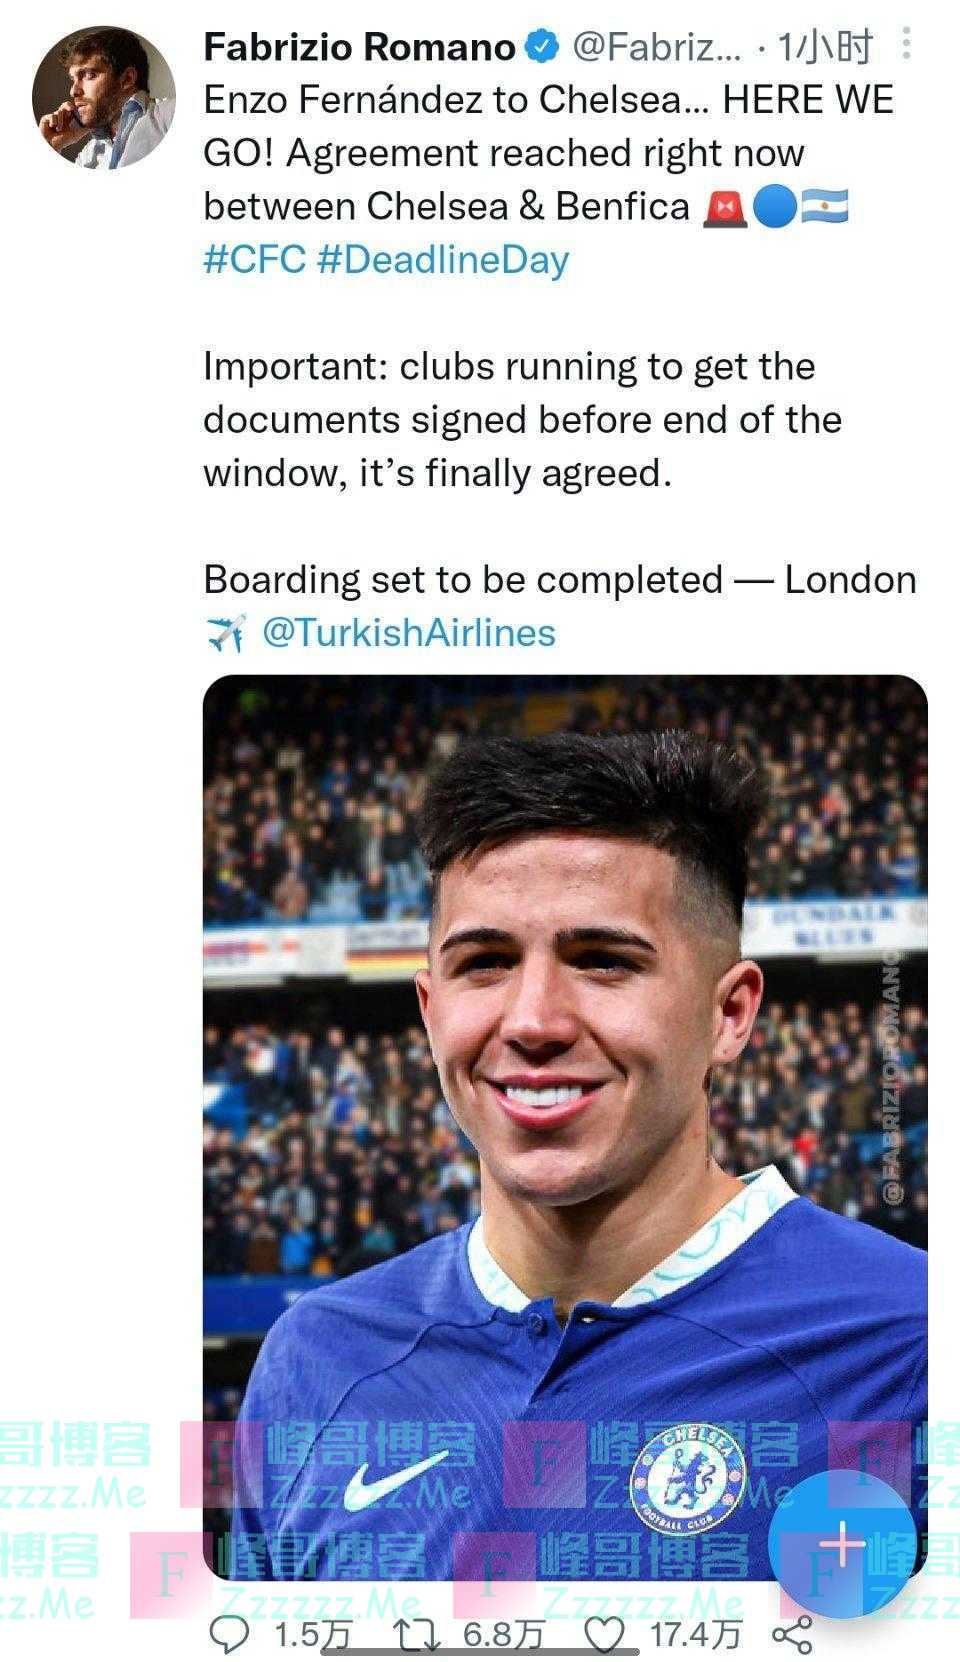Image resolution: width=960 pixels, height=1662 pixels.
Task: Open the tweet's three-dot more menu
Action: click(906, 43)
